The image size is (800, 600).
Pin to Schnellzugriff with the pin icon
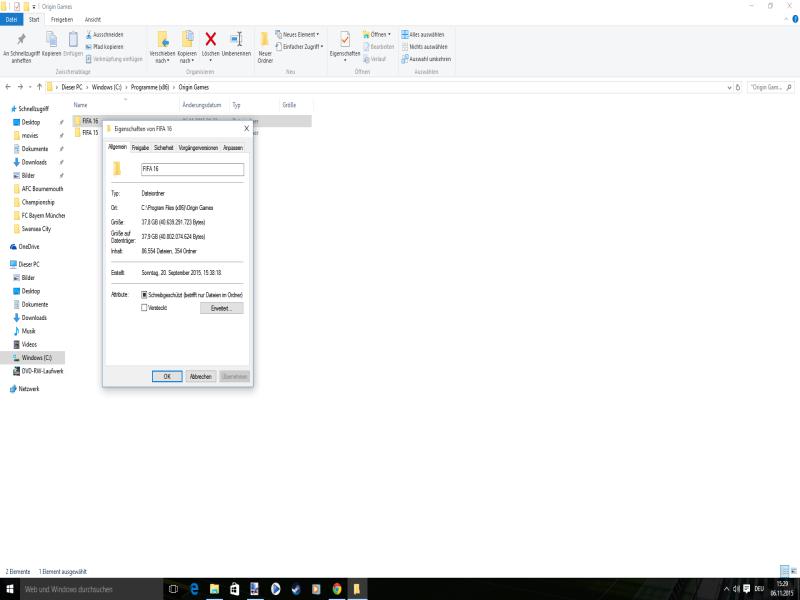tap(21, 46)
